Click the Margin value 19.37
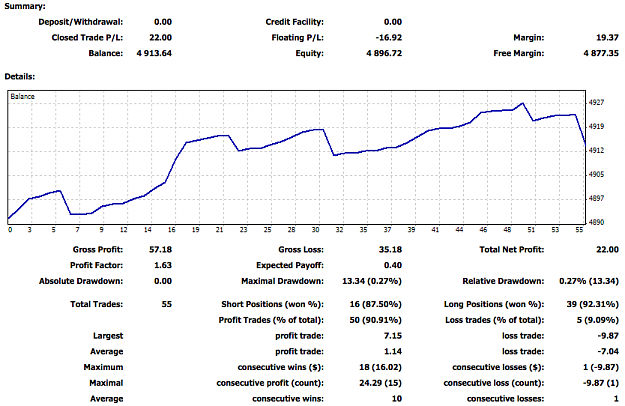 tap(607, 37)
